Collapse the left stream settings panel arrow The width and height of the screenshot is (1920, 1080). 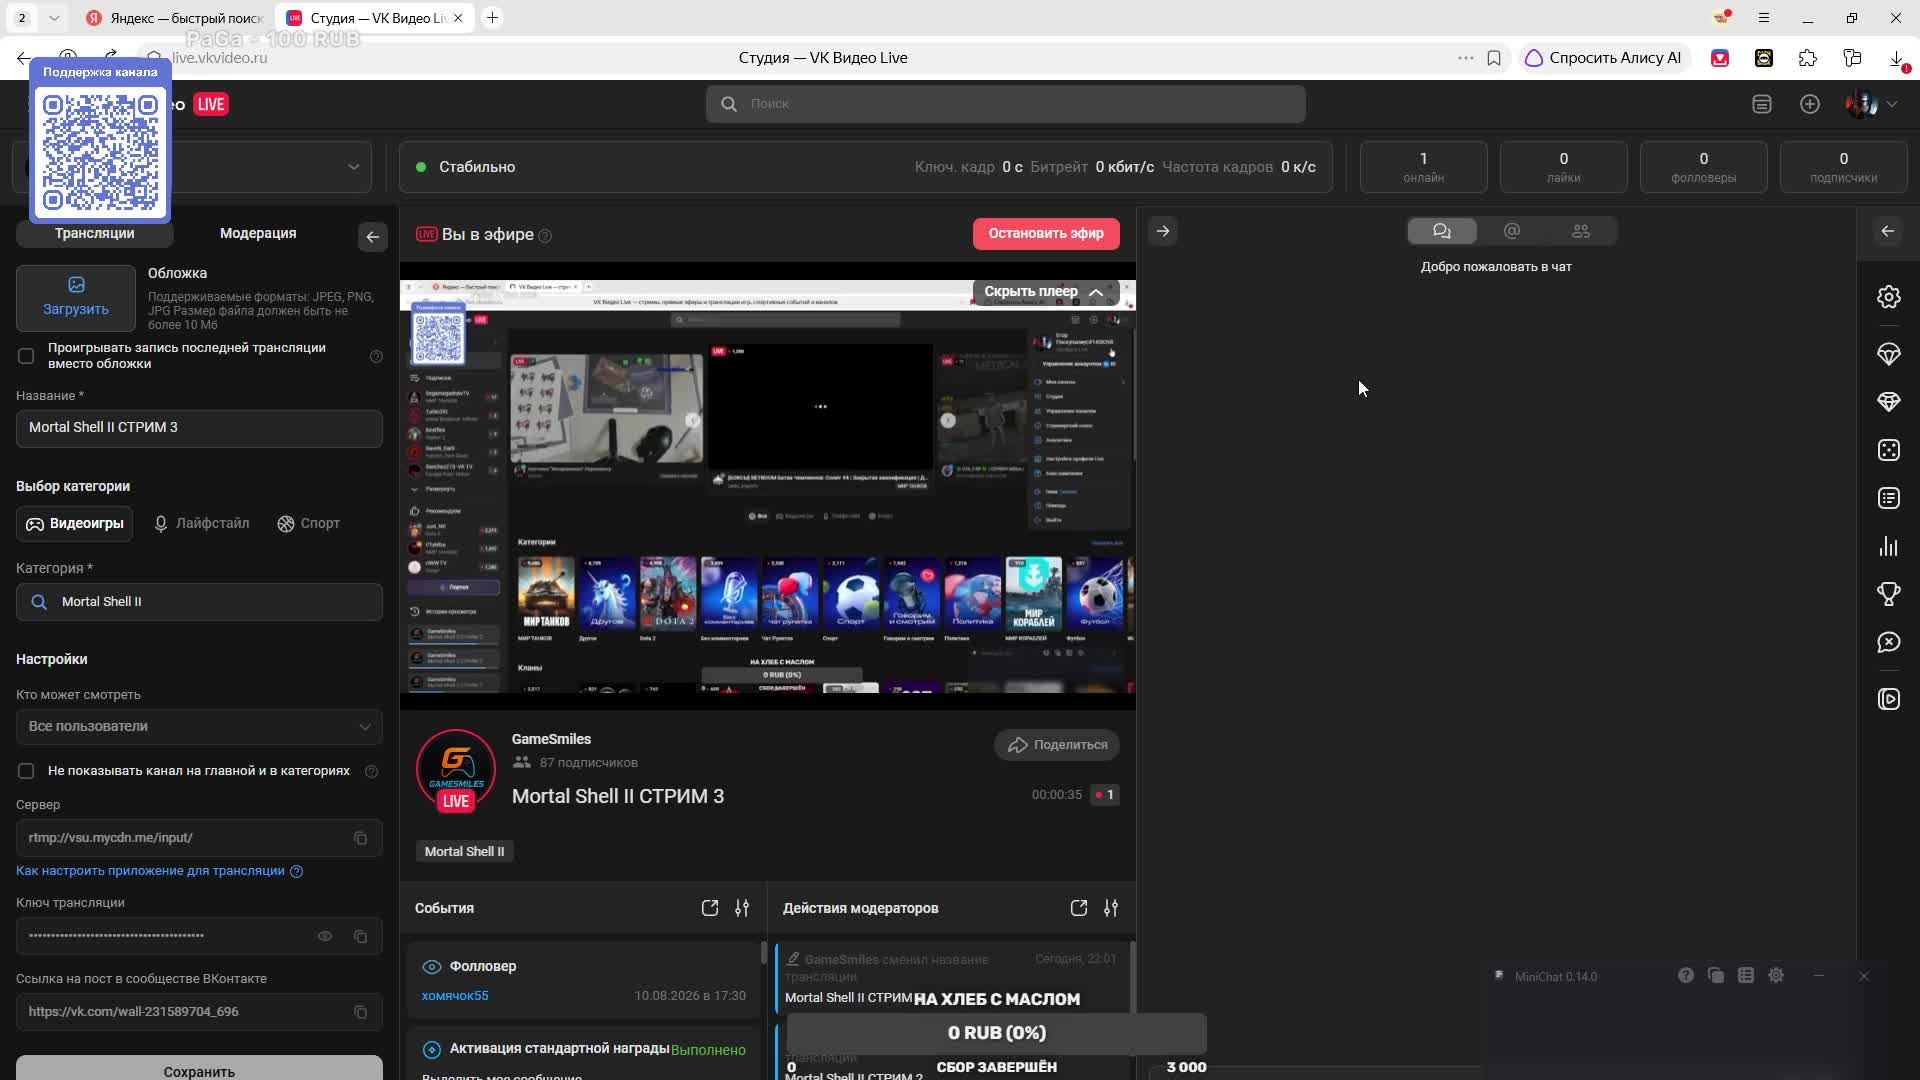click(x=372, y=236)
